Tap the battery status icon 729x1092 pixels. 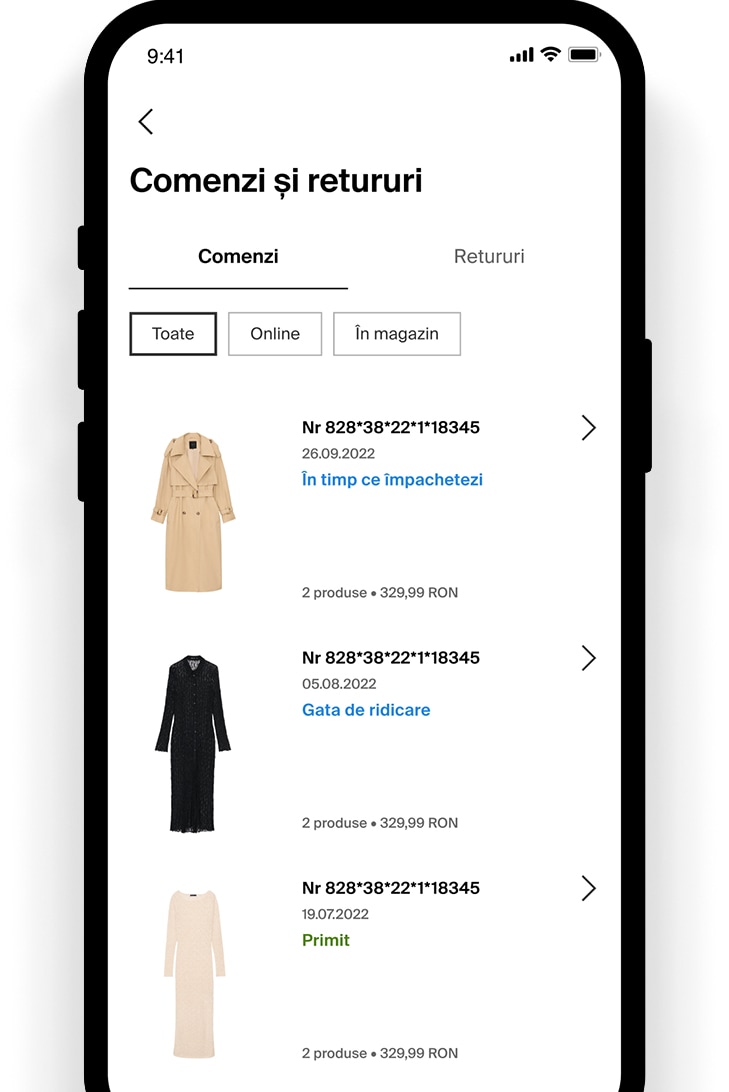tap(583, 54)
